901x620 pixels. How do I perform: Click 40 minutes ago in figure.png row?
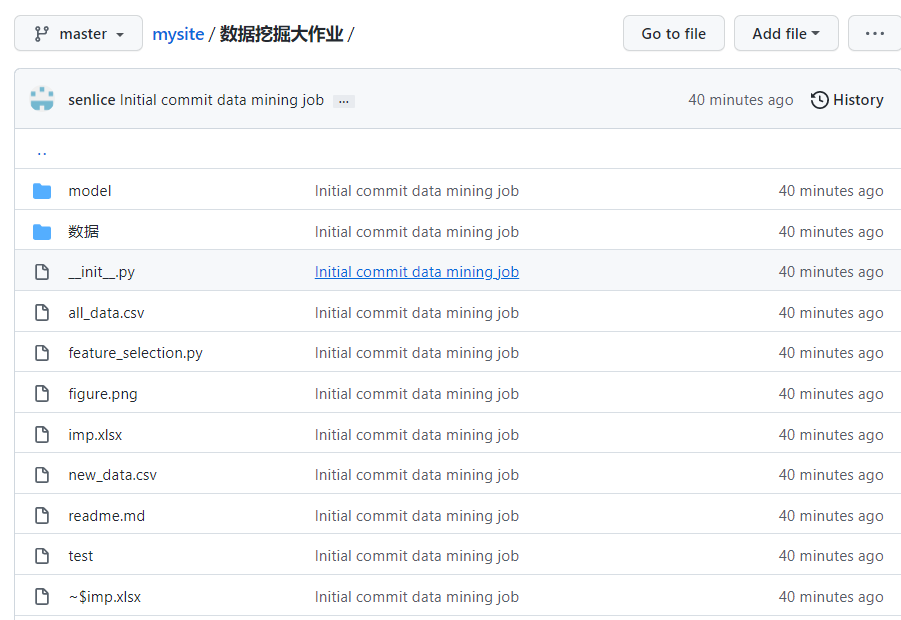(831, 394)
